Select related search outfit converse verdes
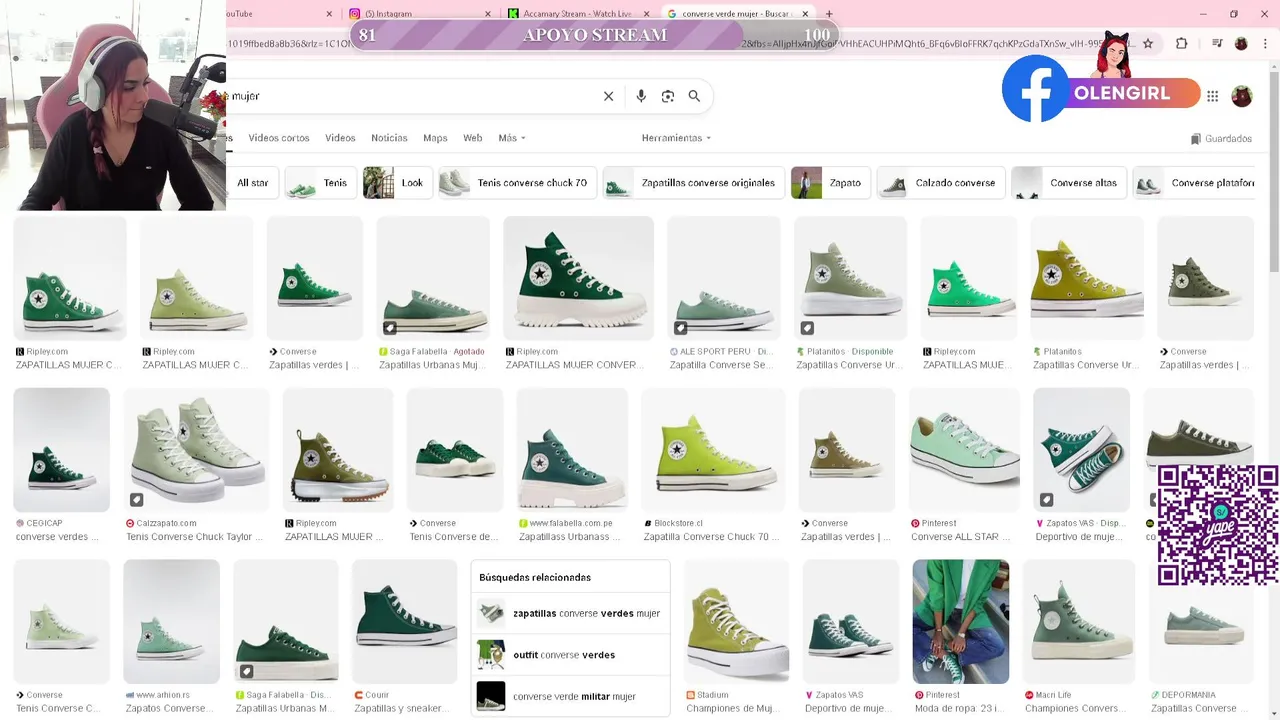This screenshot has width=1280, height=720. pyautogui.click(x=570, y=655)
